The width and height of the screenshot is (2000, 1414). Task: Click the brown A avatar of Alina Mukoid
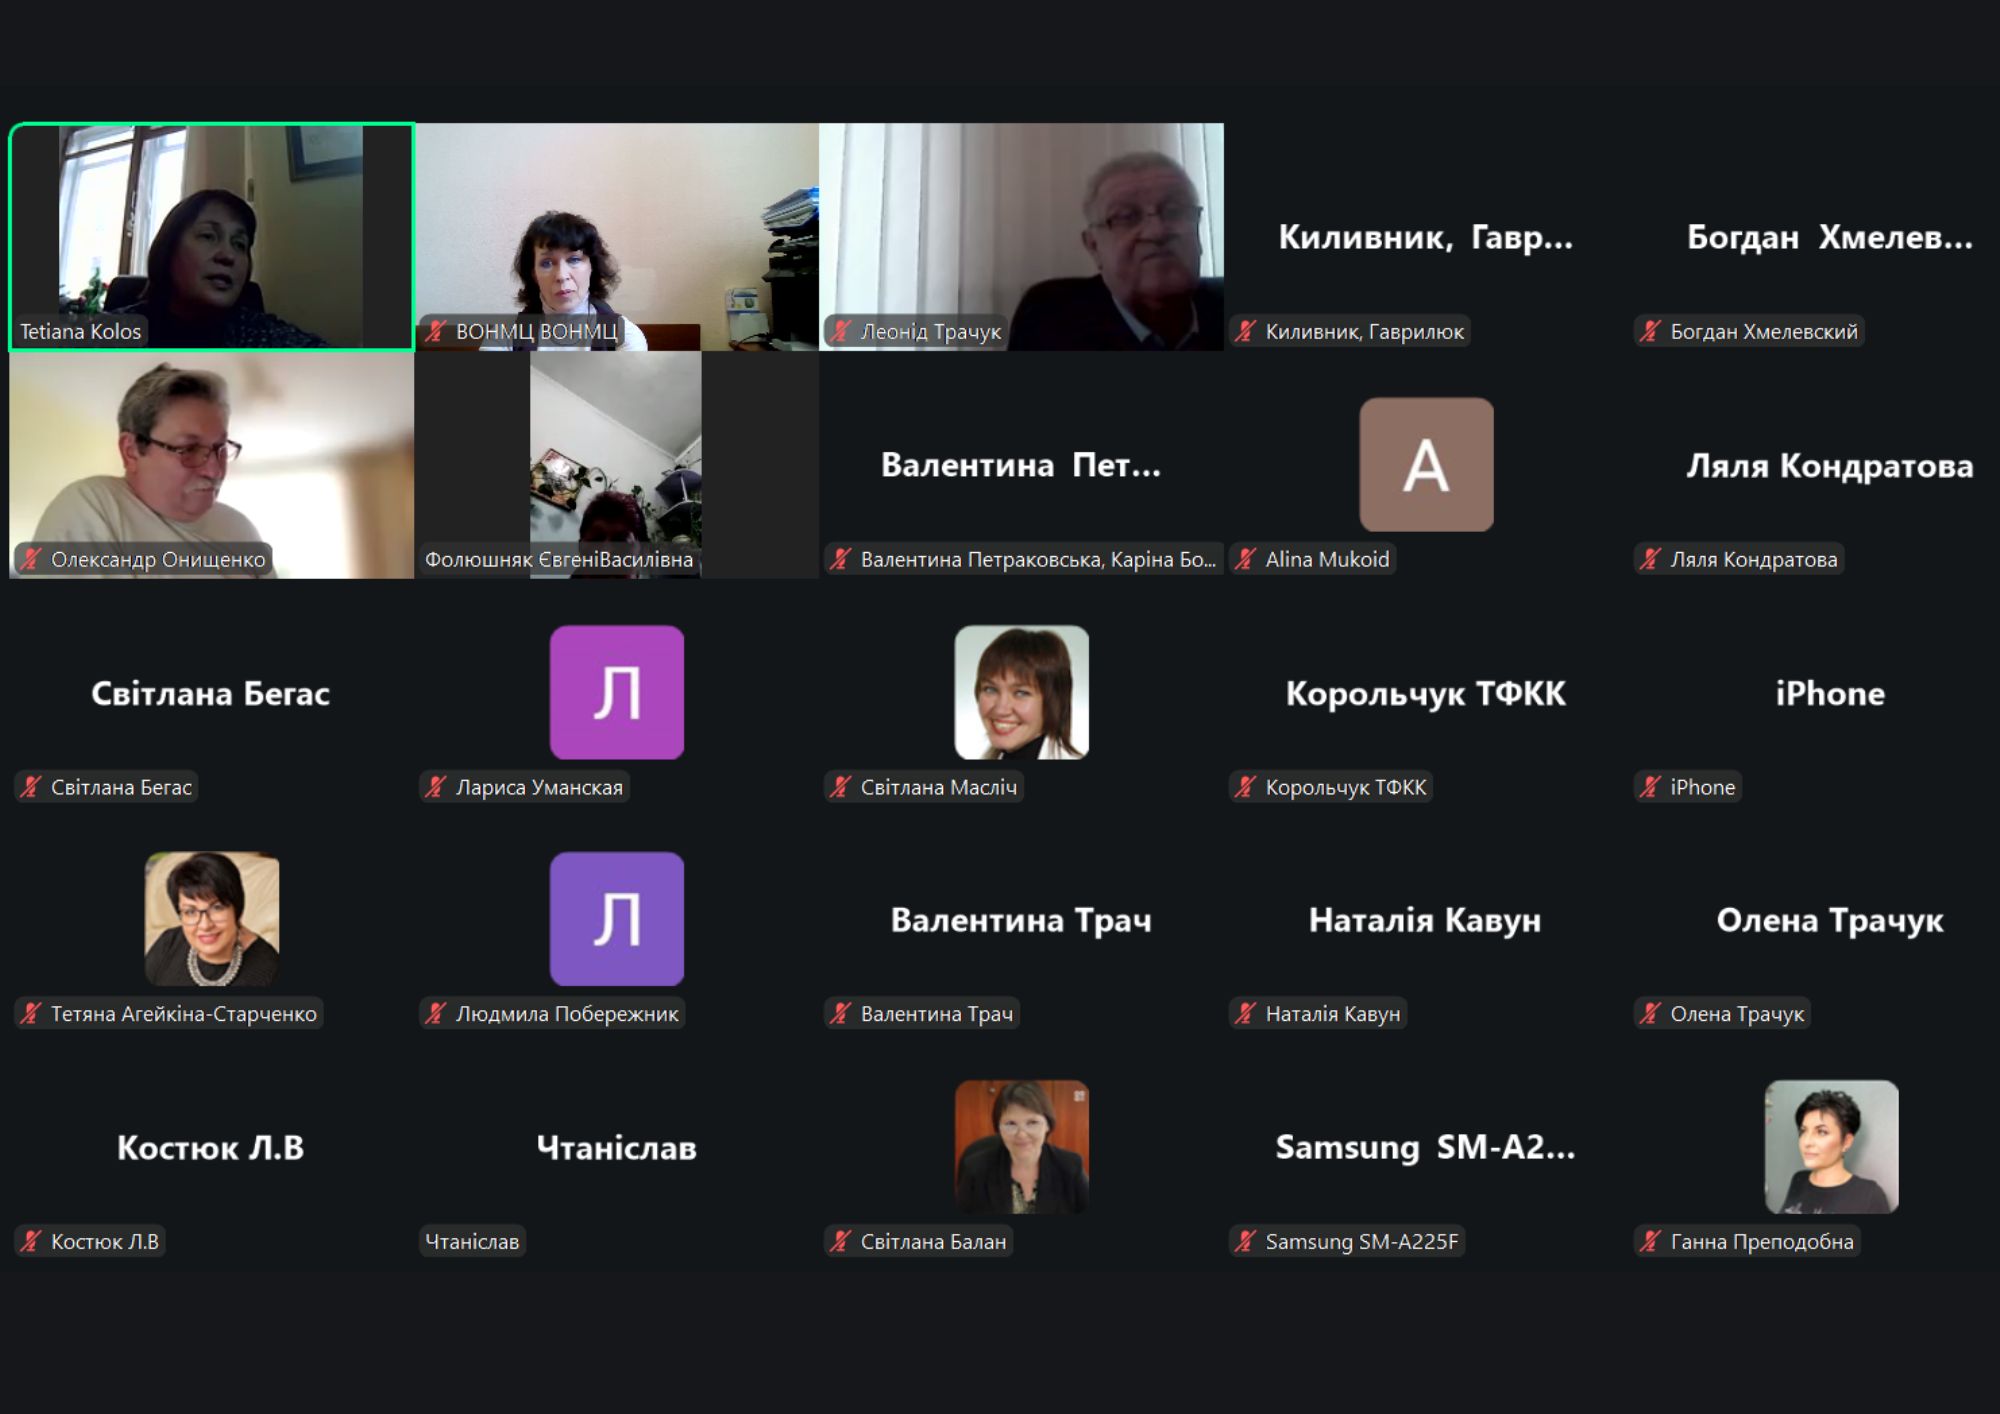click(1426, 464)
